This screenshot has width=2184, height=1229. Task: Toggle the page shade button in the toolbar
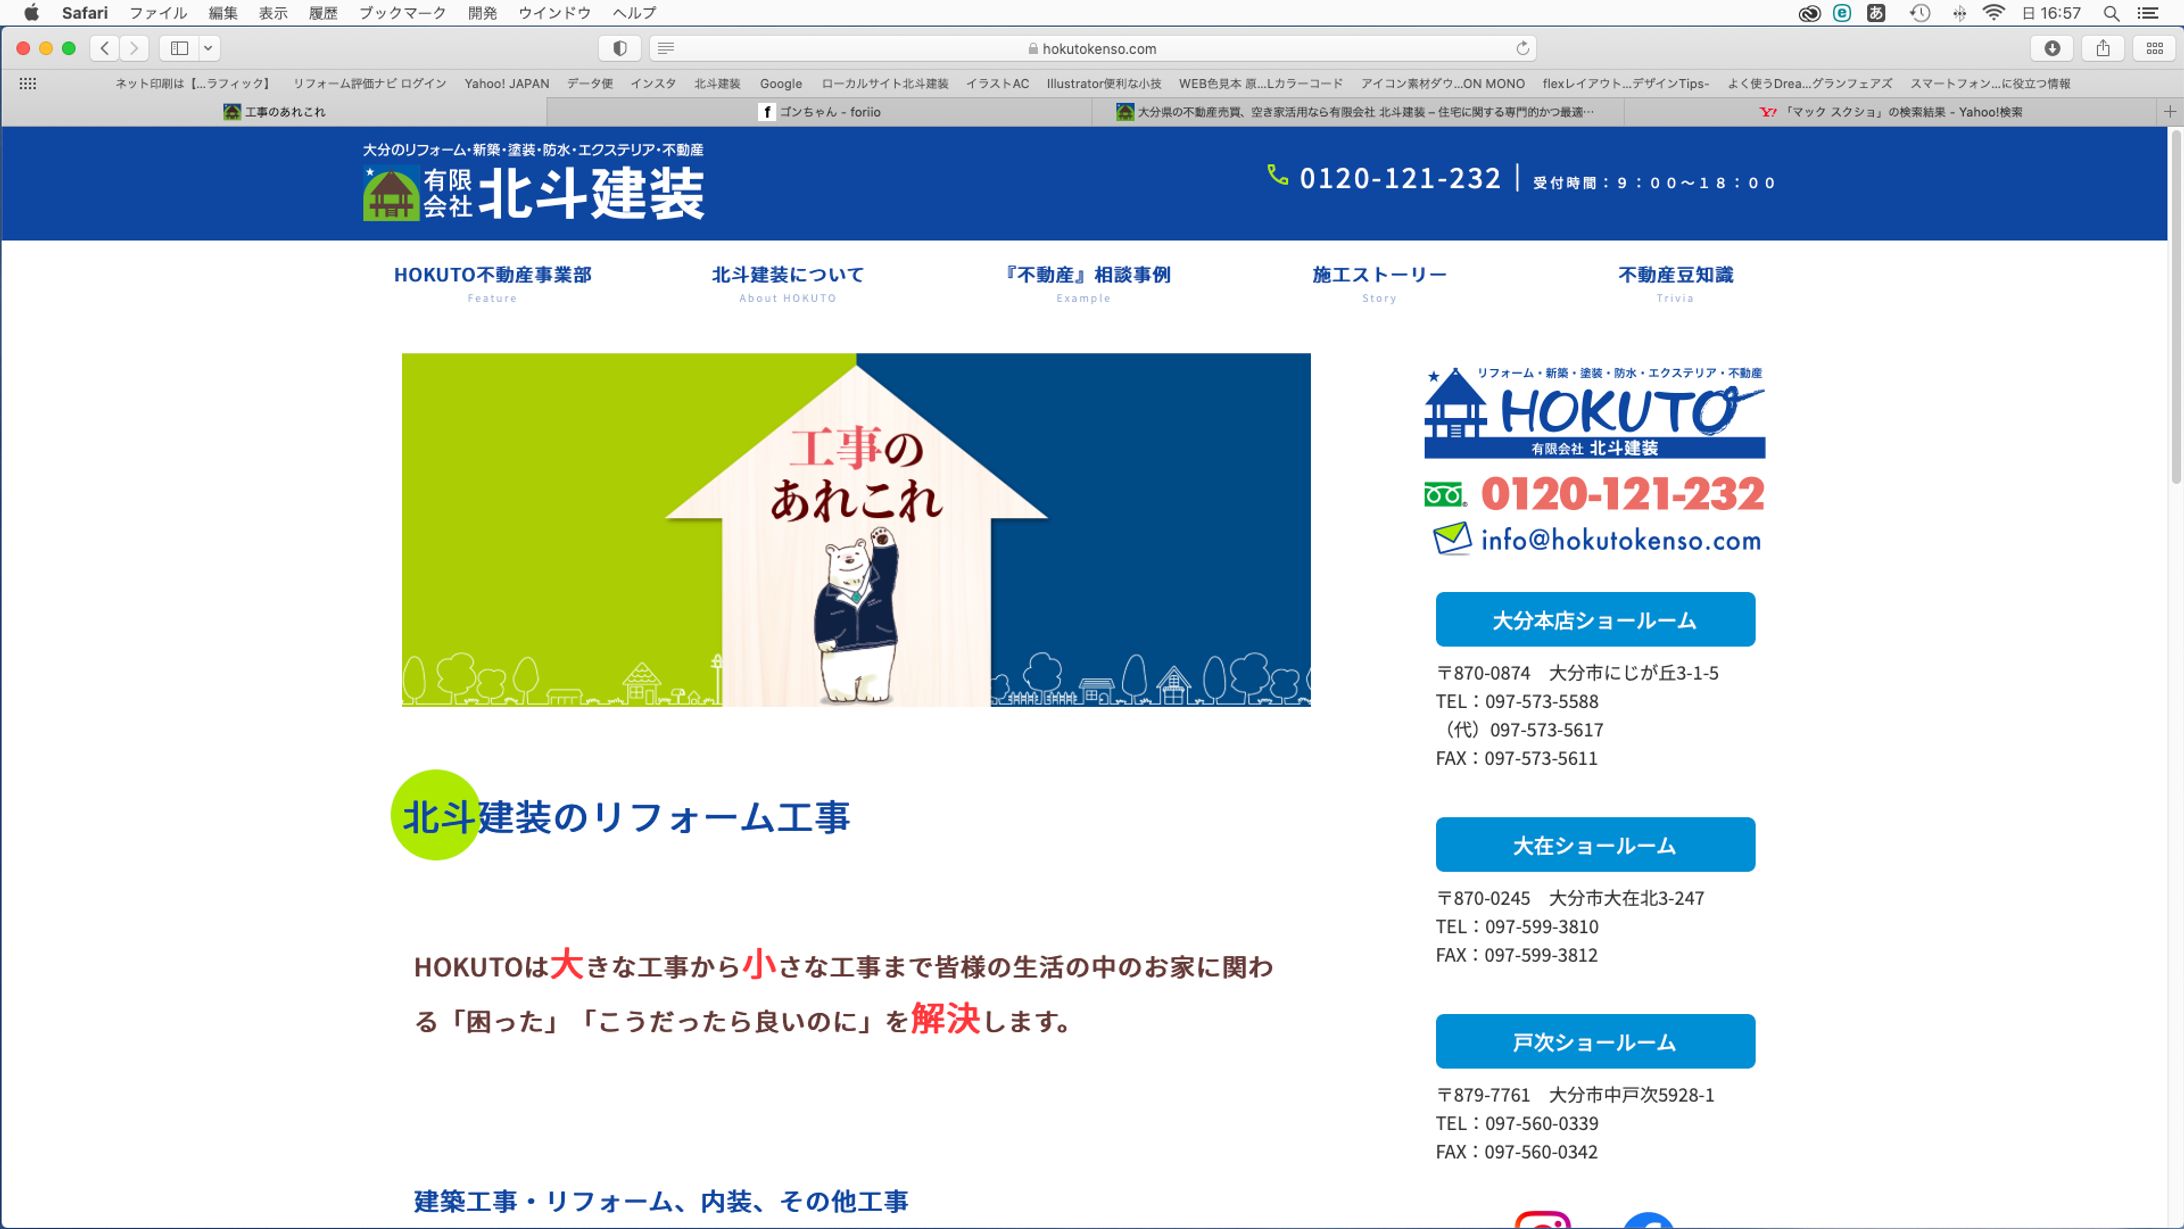(x=619, y=47)
